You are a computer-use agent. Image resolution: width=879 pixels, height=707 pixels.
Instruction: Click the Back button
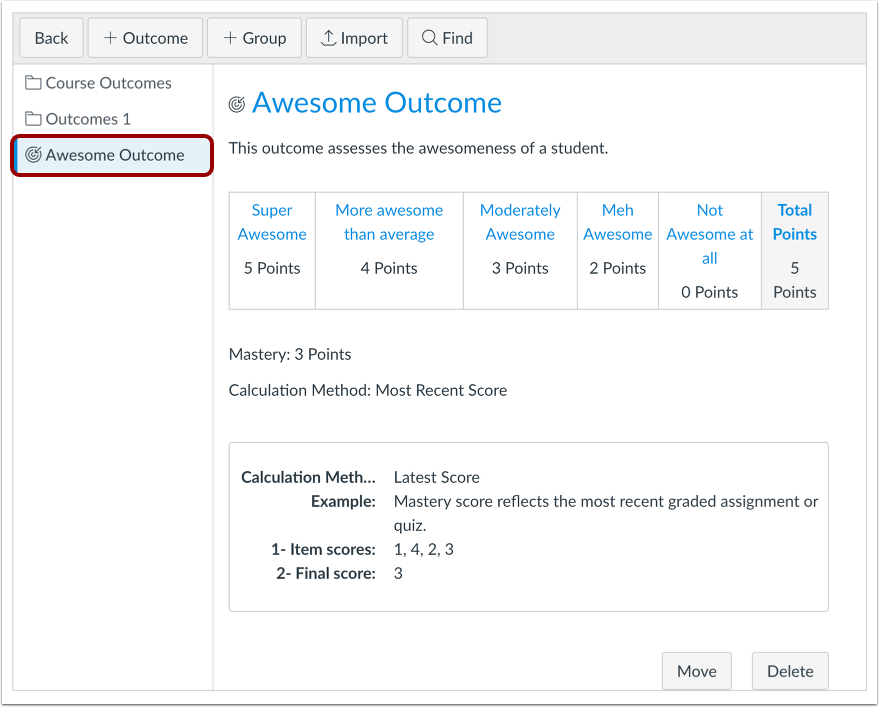[x=51, y=38]
